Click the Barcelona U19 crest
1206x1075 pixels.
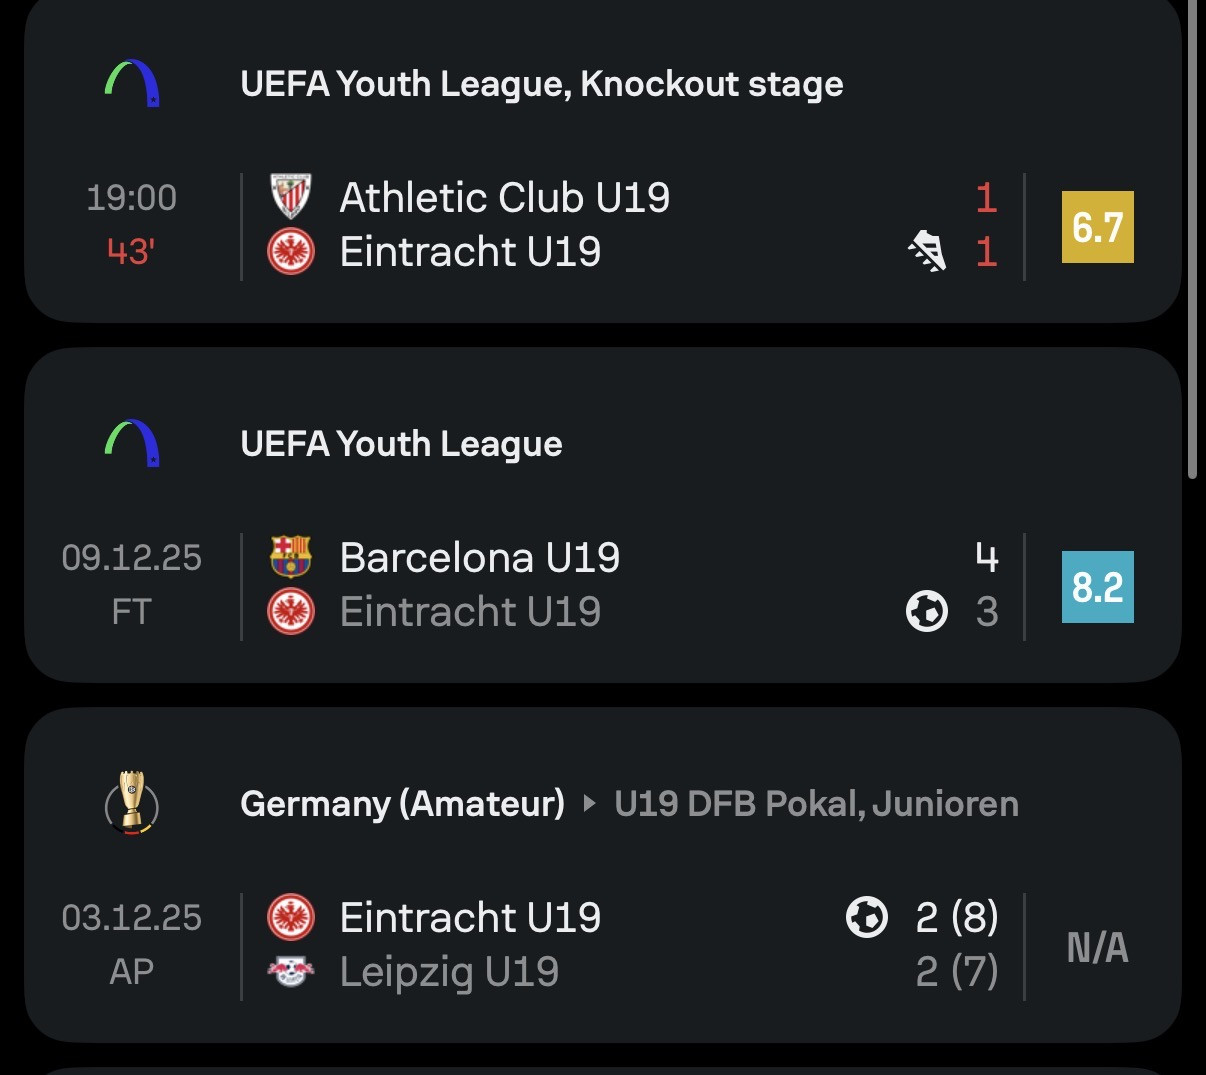point(291,557)
